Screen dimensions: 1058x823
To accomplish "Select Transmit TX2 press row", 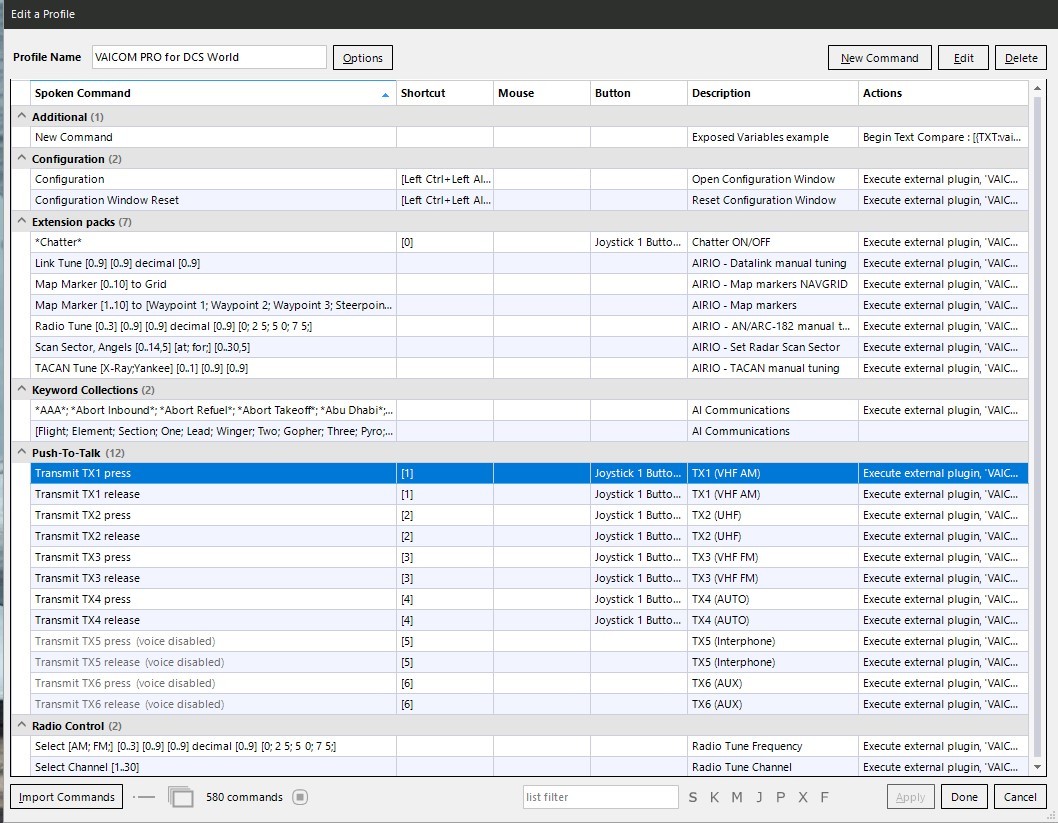I will (529, 515).
